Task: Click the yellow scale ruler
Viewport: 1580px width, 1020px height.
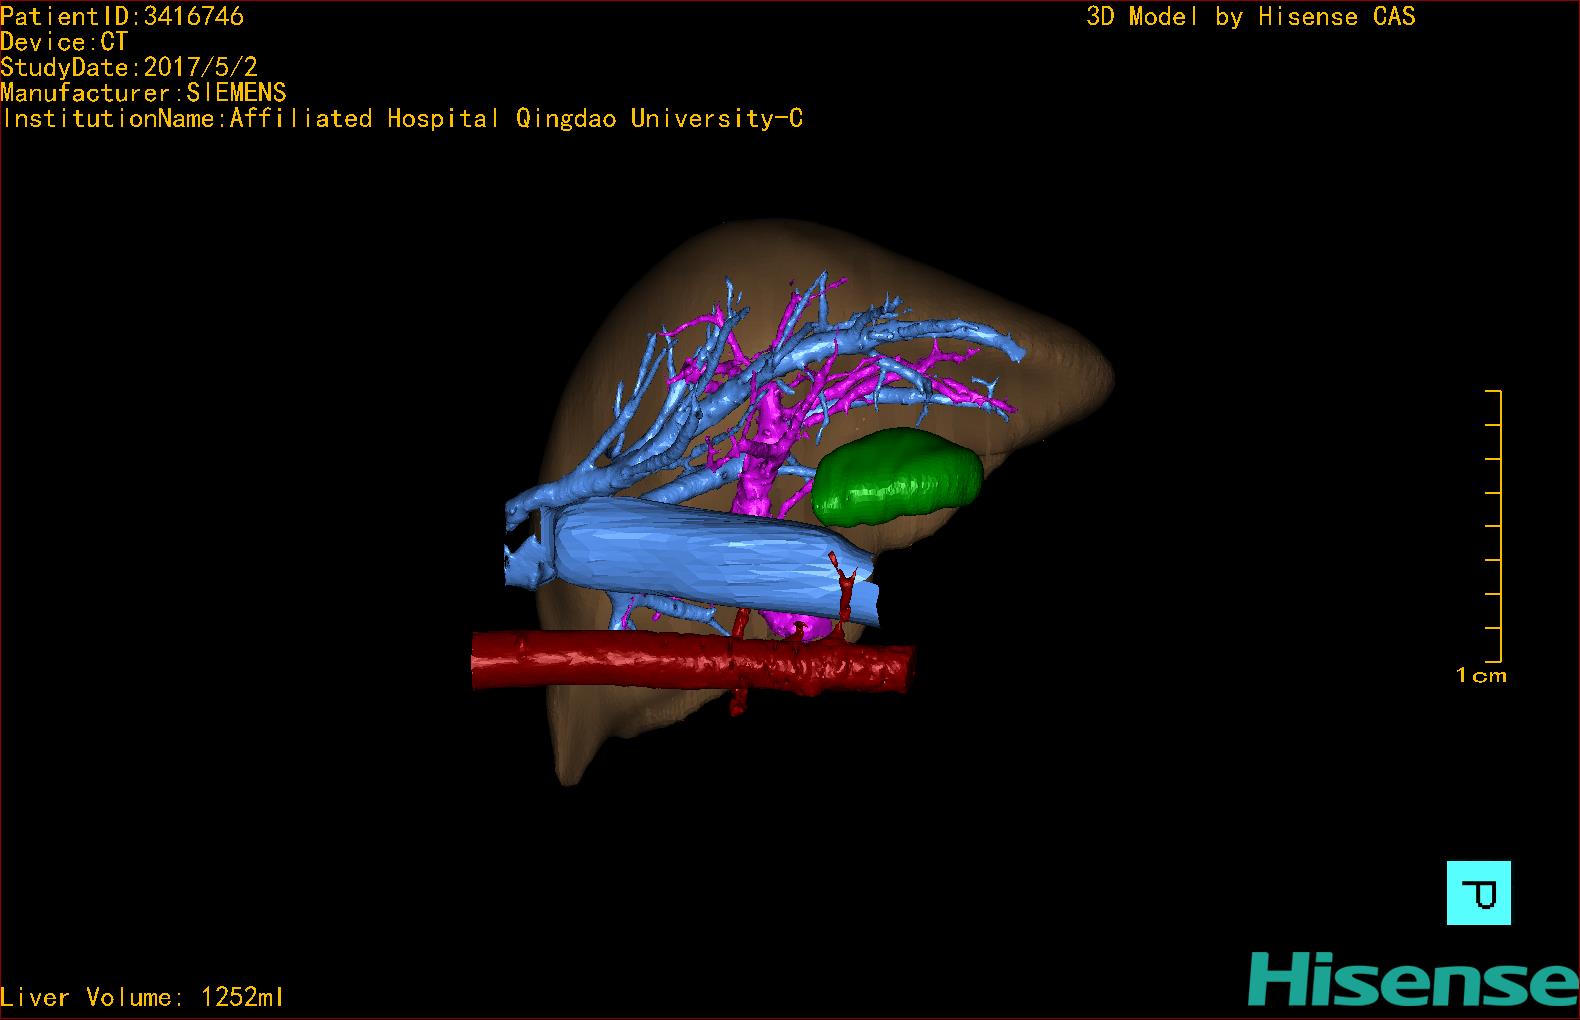Action: (x=1494, y=527)
